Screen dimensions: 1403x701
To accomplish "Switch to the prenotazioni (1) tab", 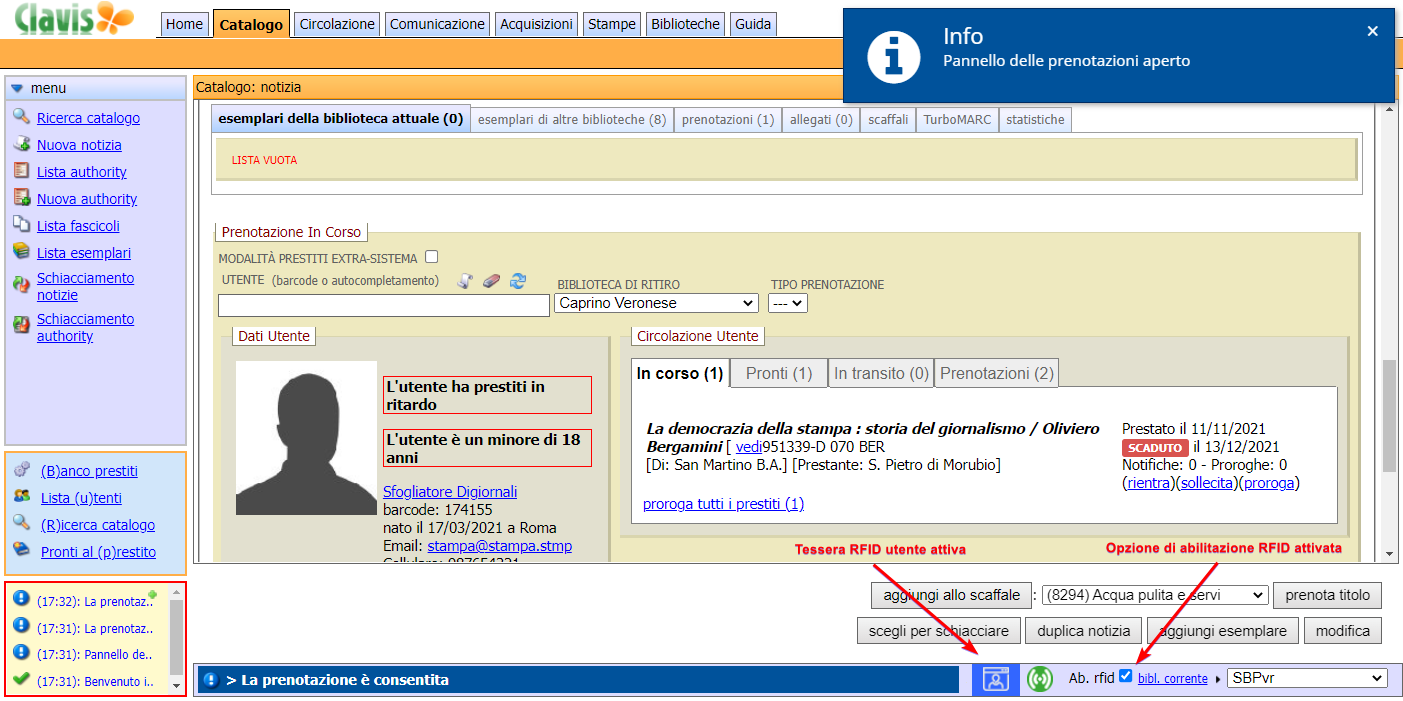I will 727,120.
